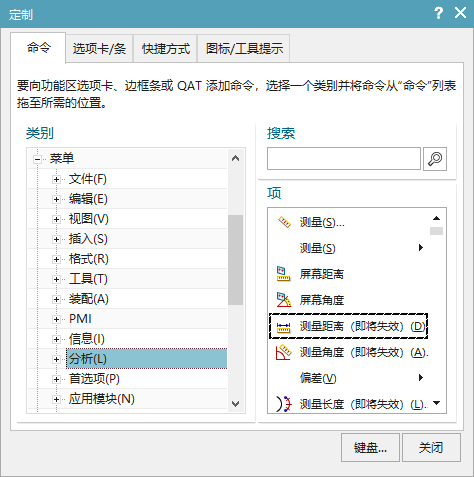Open the 测量(S) submenu arrow
The image size is (474, 477).
click(421, 248)
